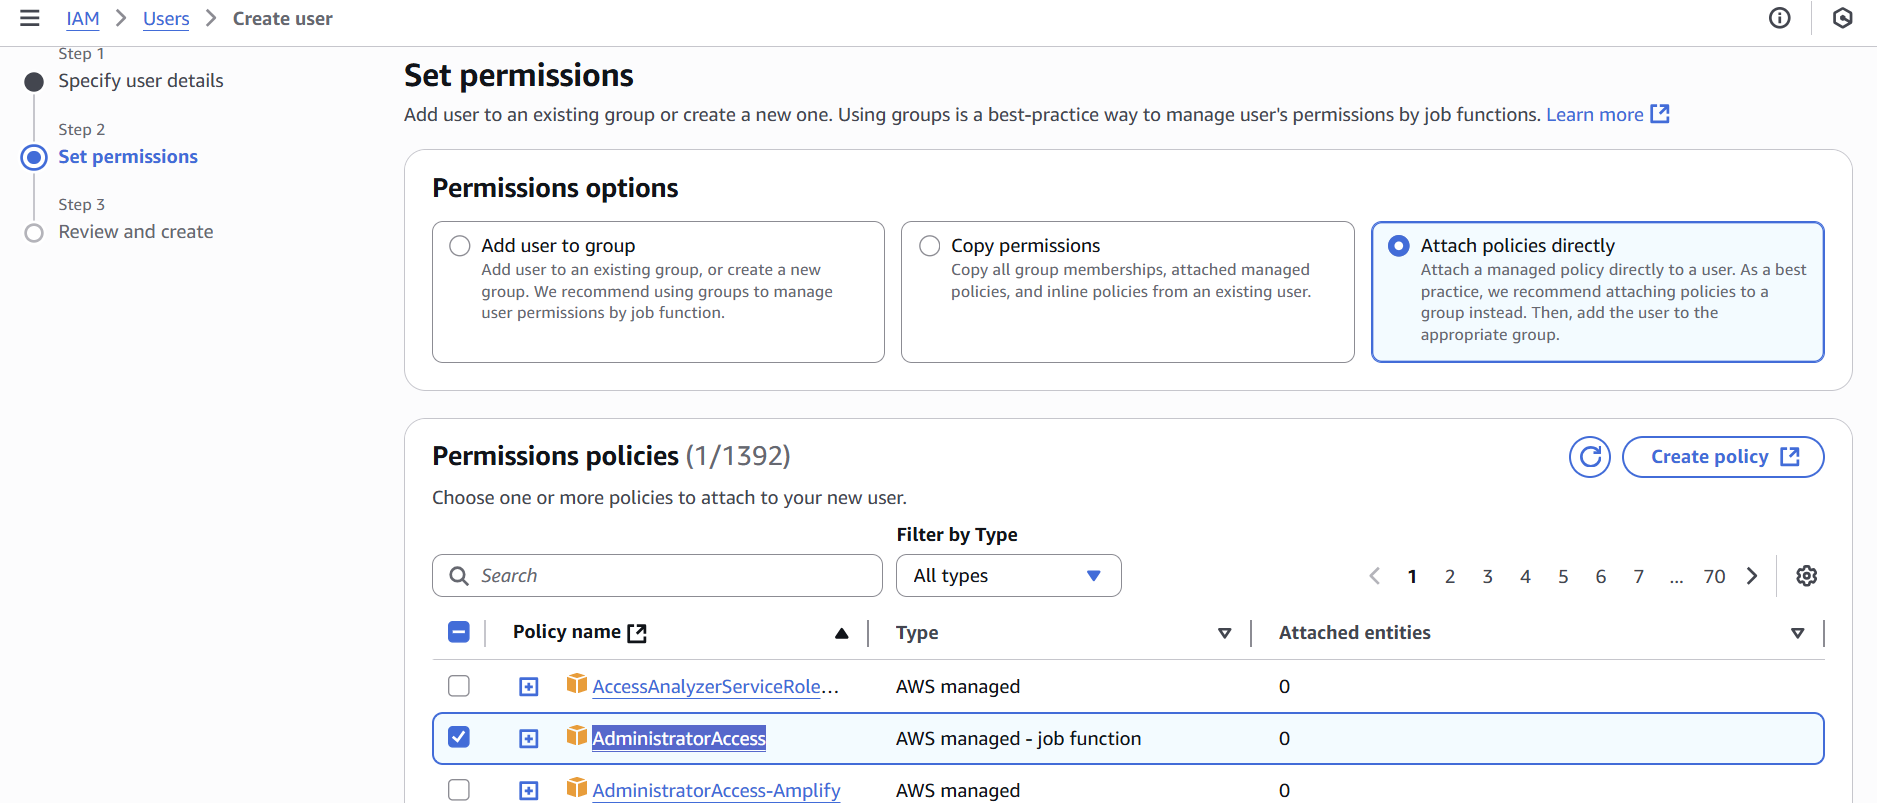Open the Filter by Type dropdown
The height and width of the screenshot is (803, 1877).
[x=1008, y=576]
